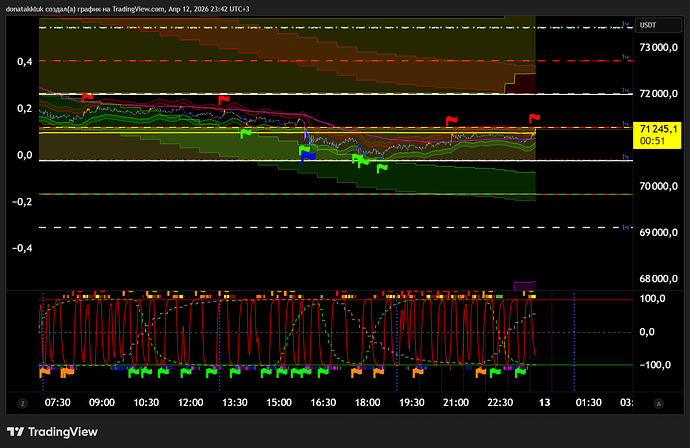Click the 22:30 time axis label
The height and width of the screenshot is (448, 690).
pyautogui.click(x=500, y=403)
